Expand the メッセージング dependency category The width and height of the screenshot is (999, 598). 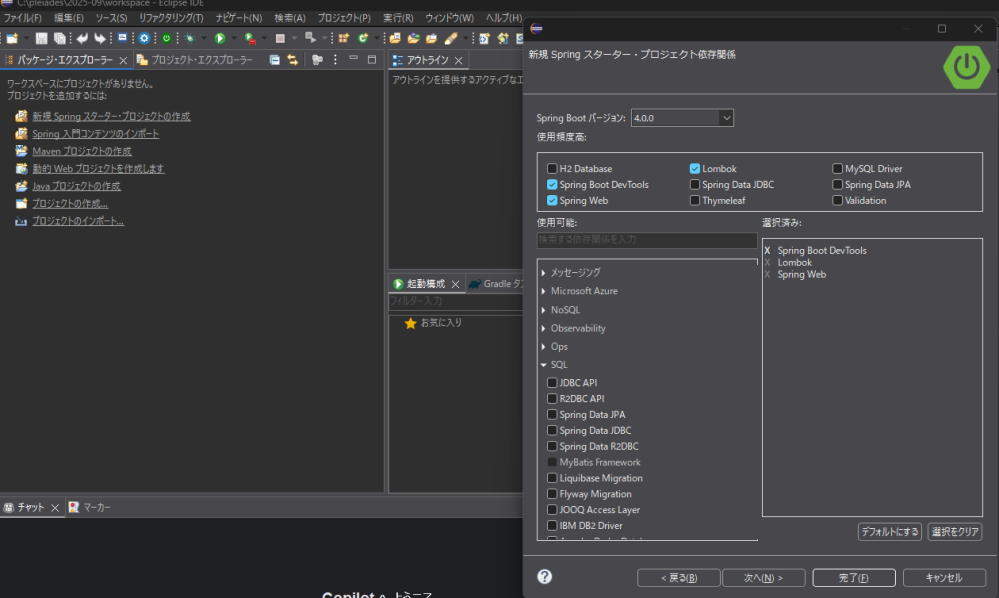coord(543,273)
